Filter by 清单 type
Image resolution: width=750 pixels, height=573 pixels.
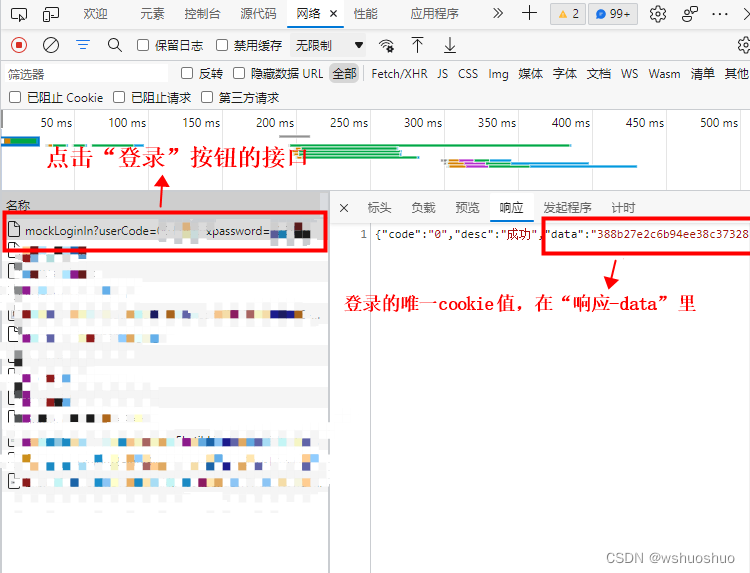(703, 74)
